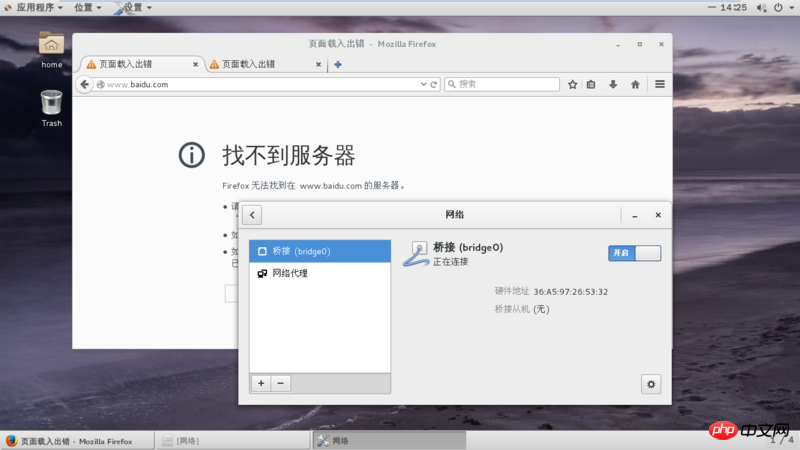Image resolution: width=800 pixels, height=450 pixels.
Task: Close the second 页面载入出错 tab
Action: 318,64
